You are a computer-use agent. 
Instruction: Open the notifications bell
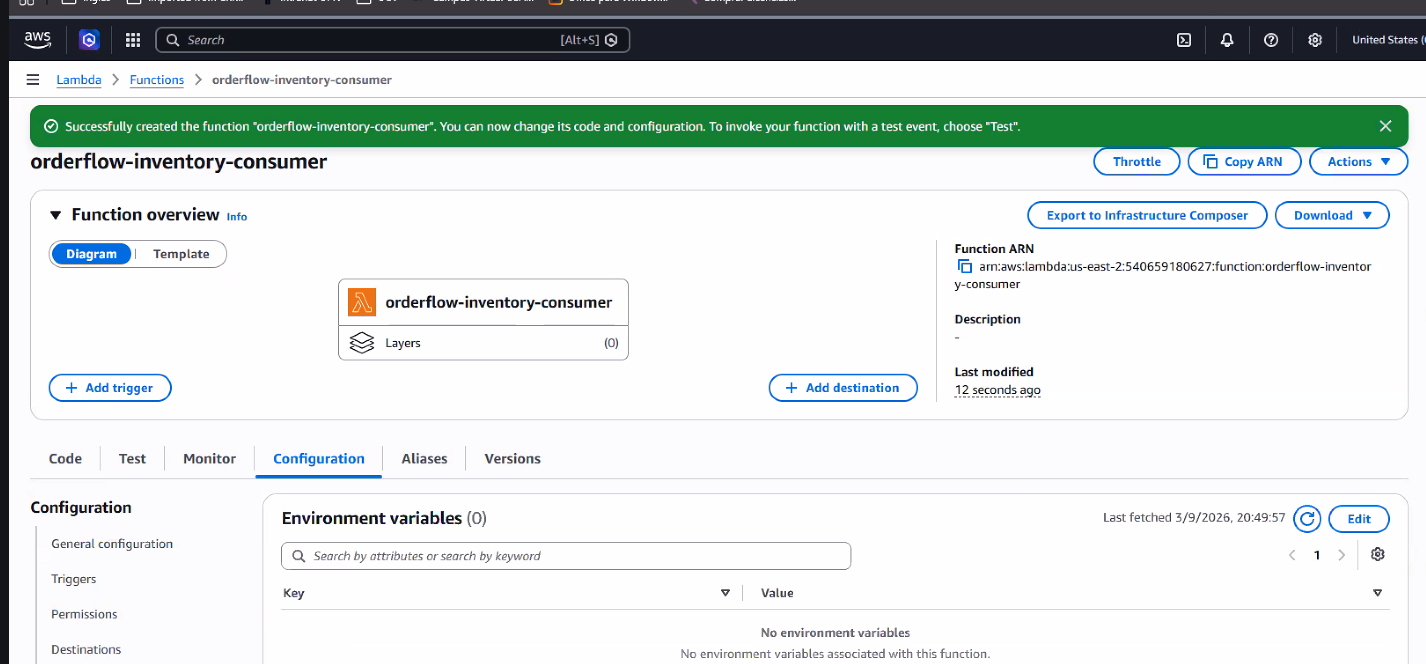pyautogui.click(x=1227, y=40)
